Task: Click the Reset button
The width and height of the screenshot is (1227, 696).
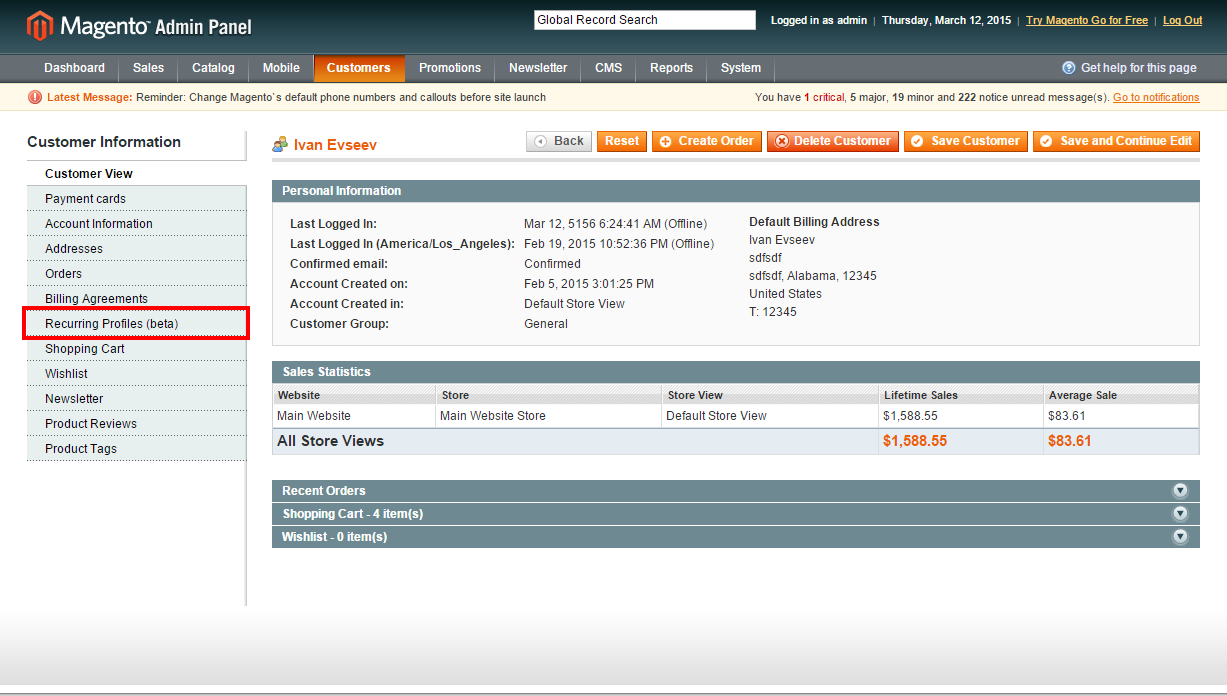Action: click(622, 142)
